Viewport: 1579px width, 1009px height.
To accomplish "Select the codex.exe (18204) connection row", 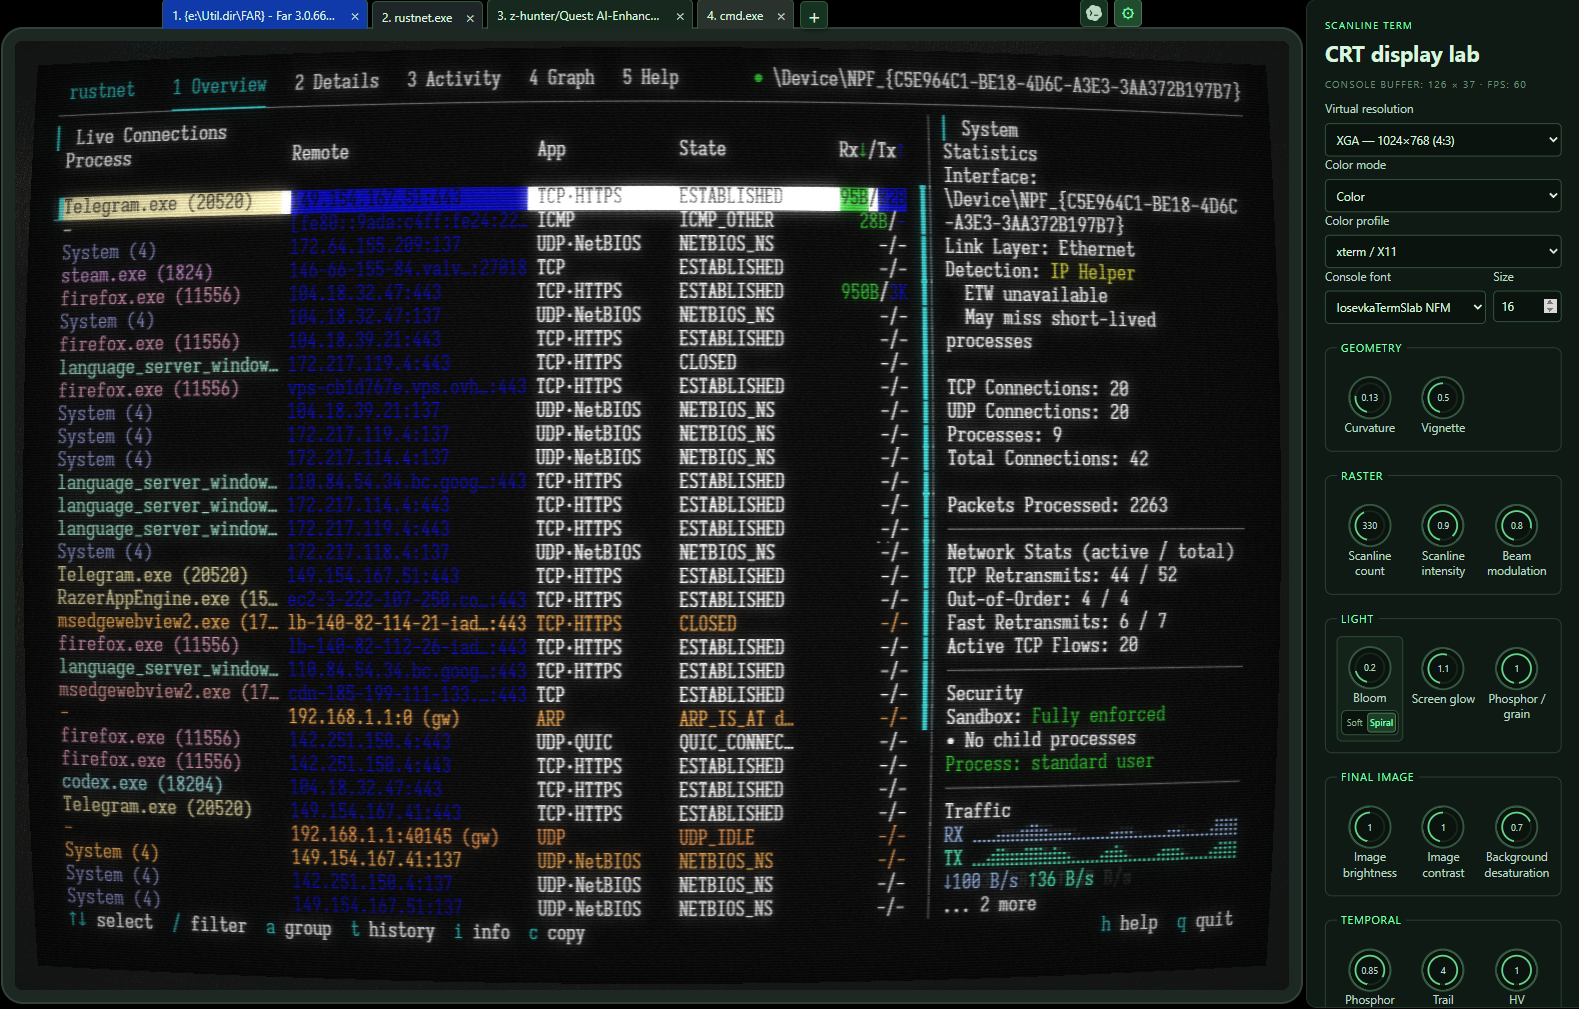I will (x=483, y=788).
